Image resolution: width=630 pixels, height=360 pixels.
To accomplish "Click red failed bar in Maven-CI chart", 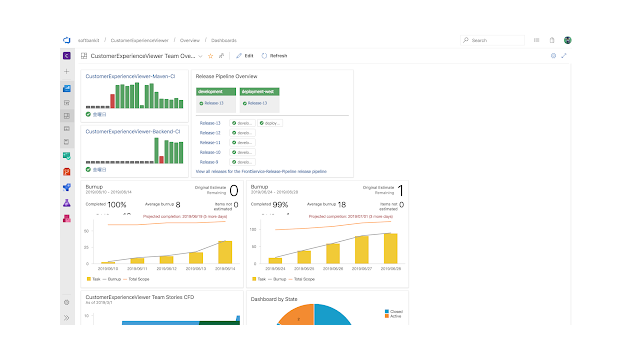I will tap(112, 101).
